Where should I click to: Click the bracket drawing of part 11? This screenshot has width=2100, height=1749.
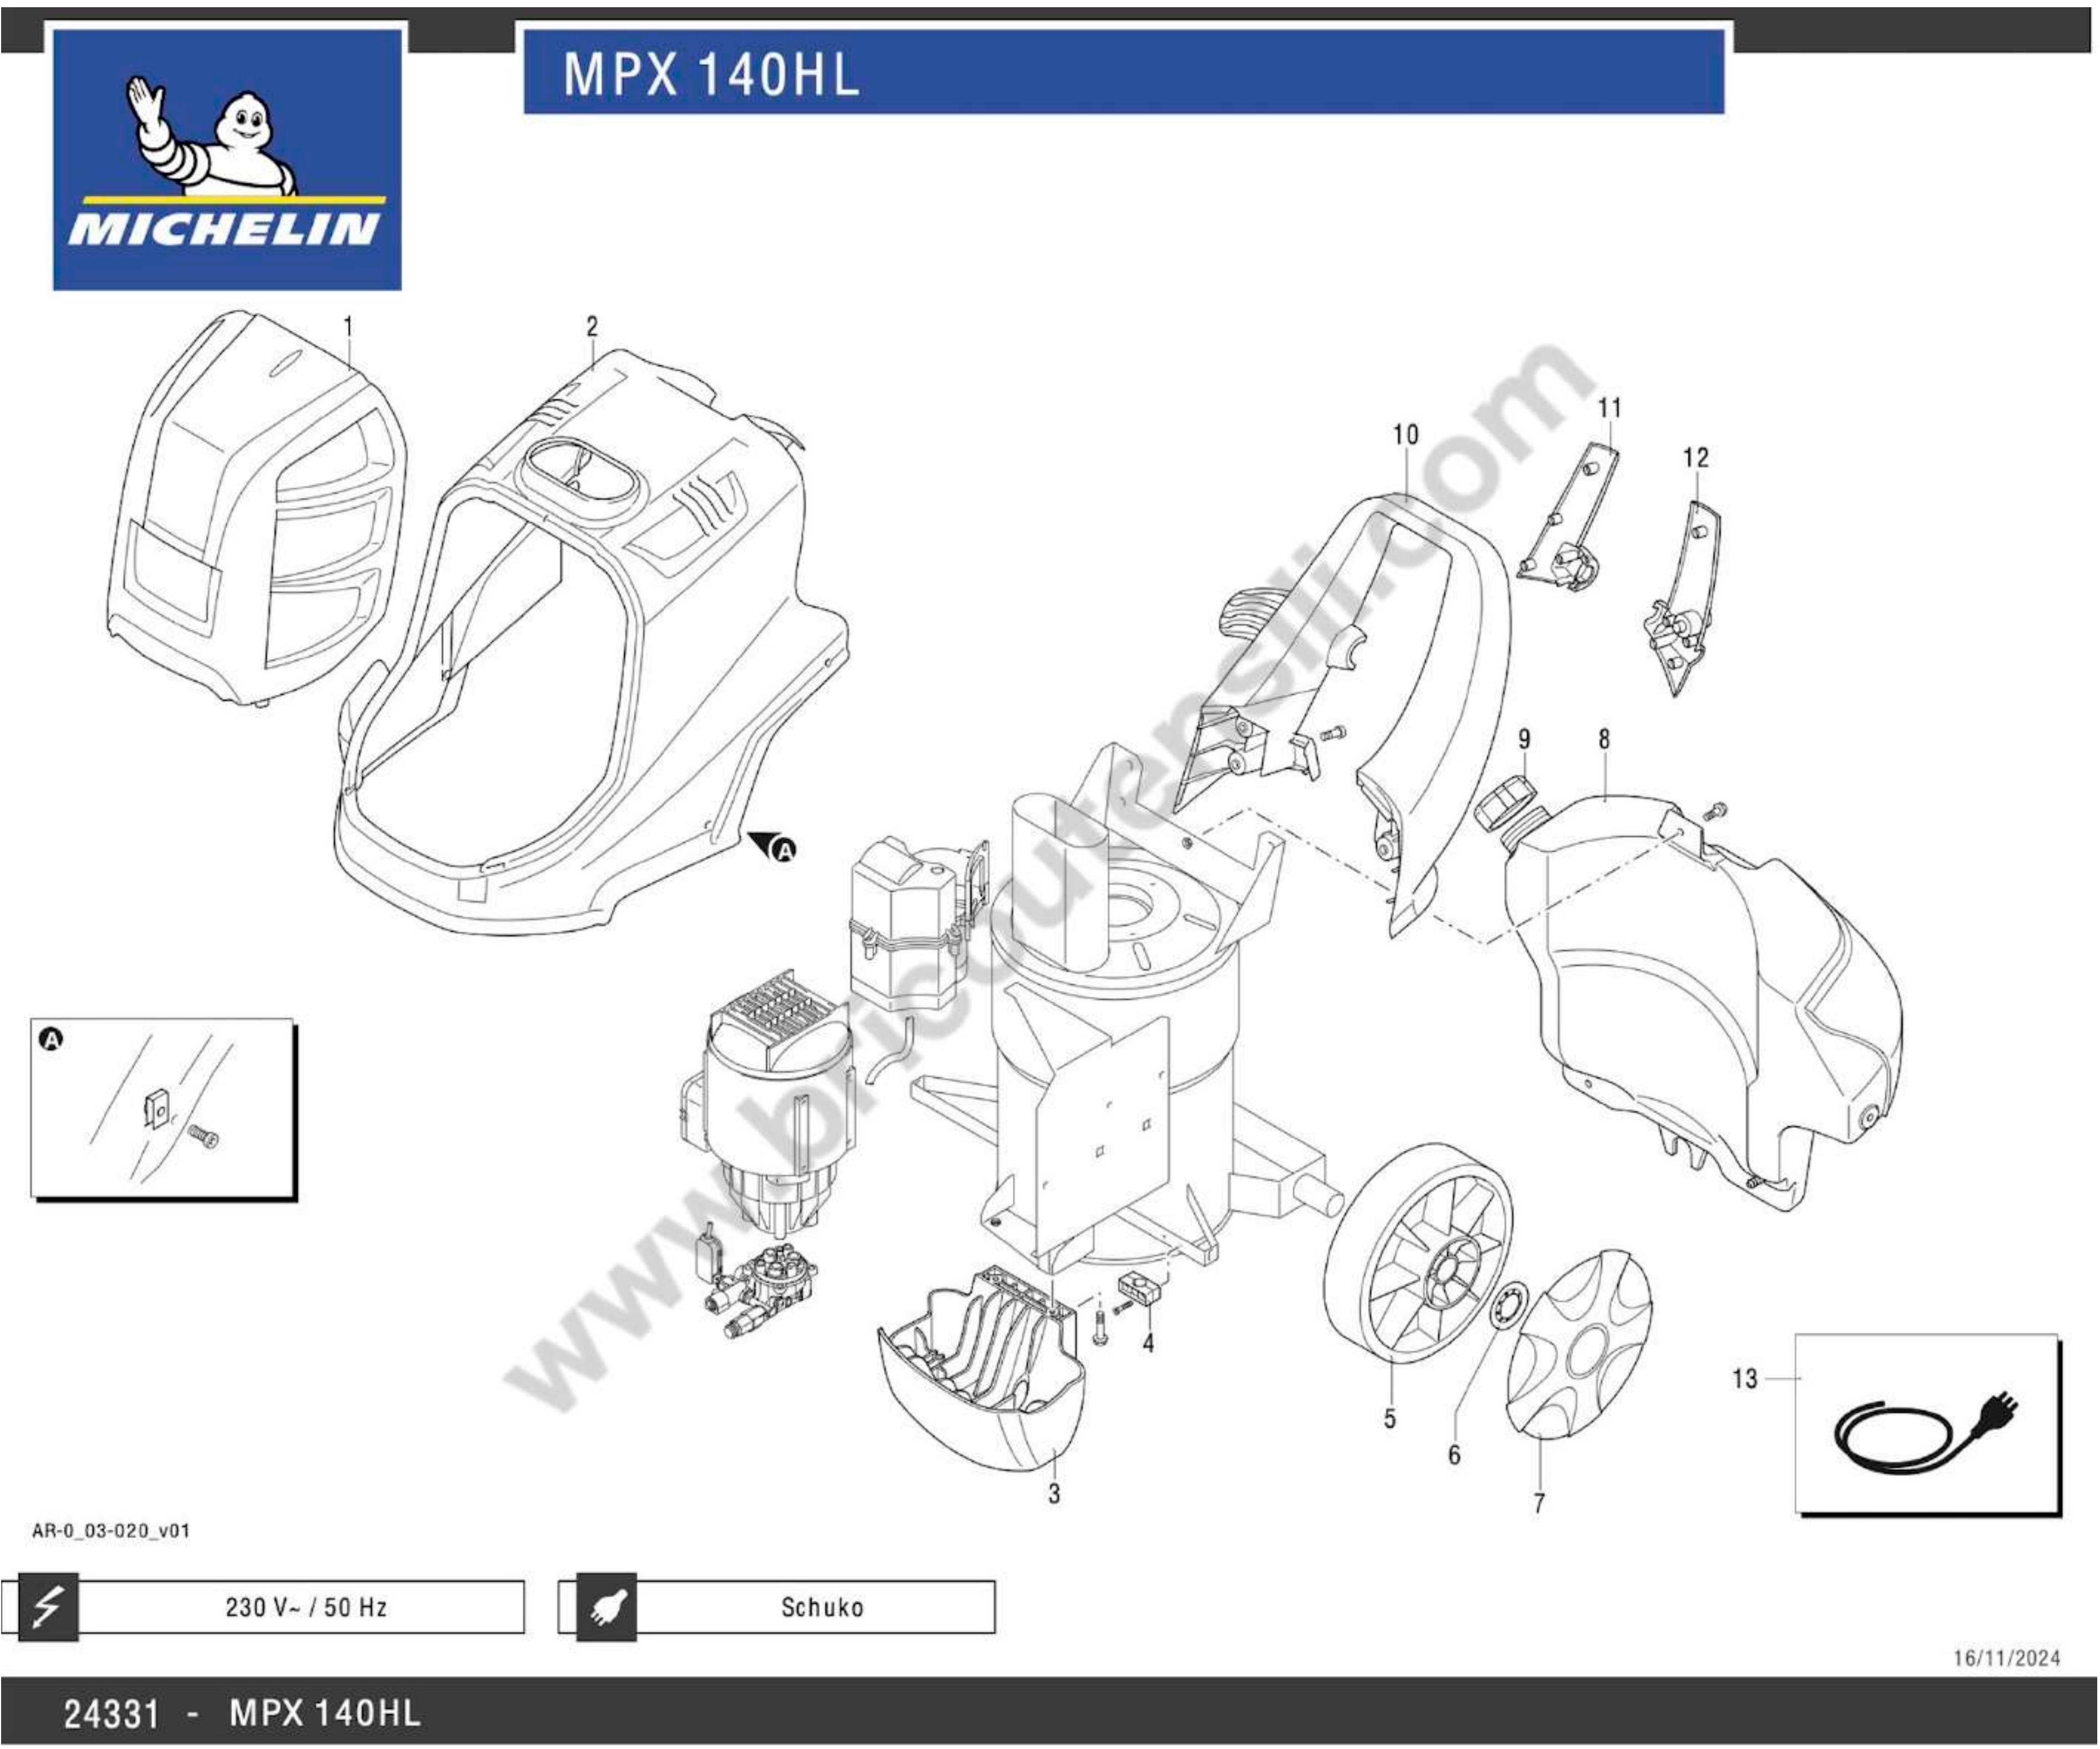click(x=1568, y=518)
